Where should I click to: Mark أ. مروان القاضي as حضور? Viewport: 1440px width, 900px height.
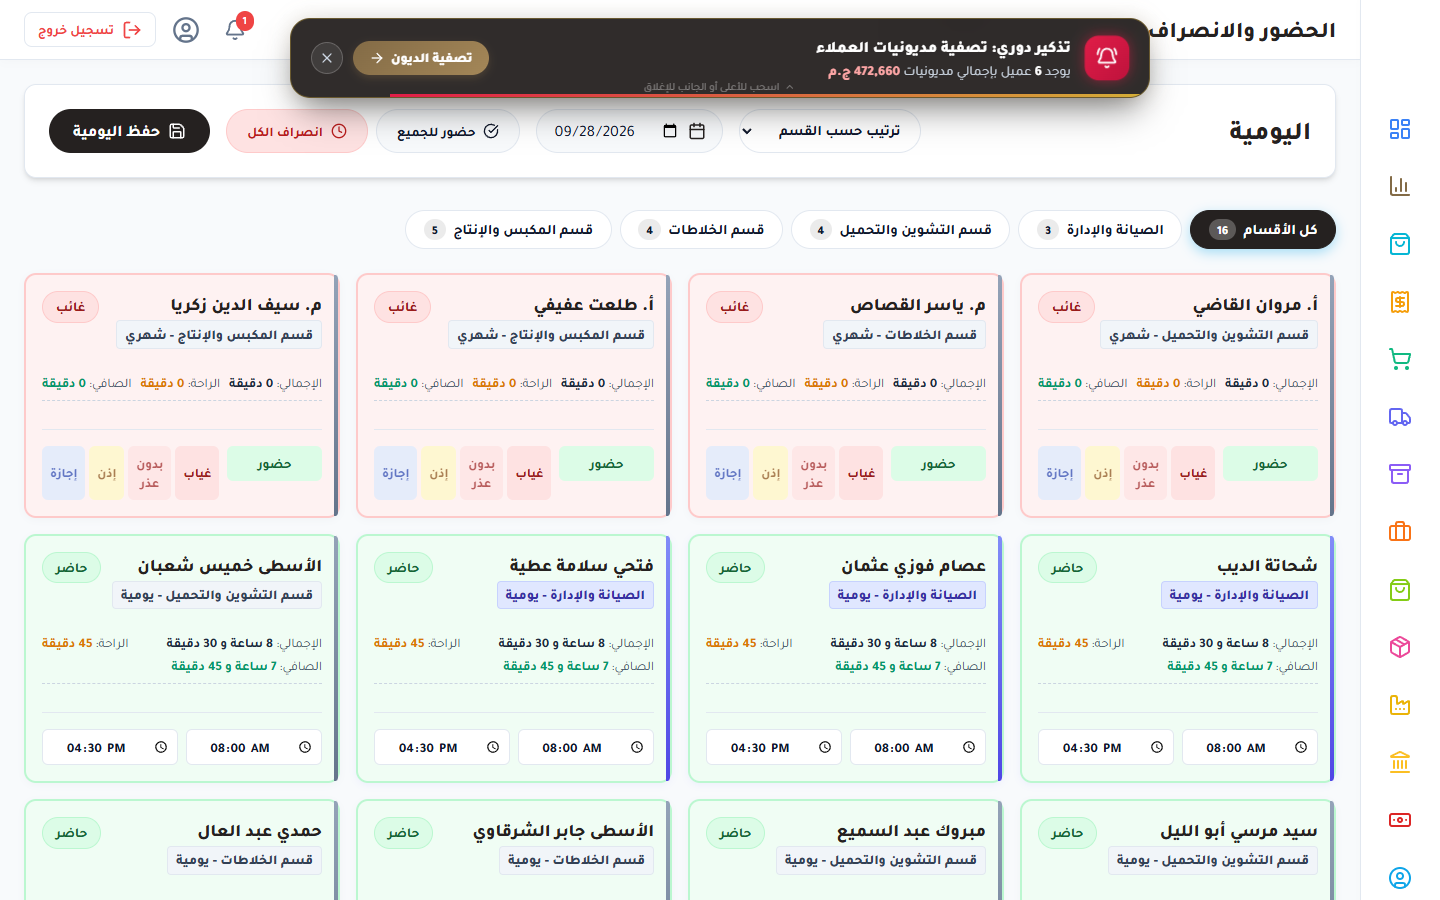pos(1270,464)
